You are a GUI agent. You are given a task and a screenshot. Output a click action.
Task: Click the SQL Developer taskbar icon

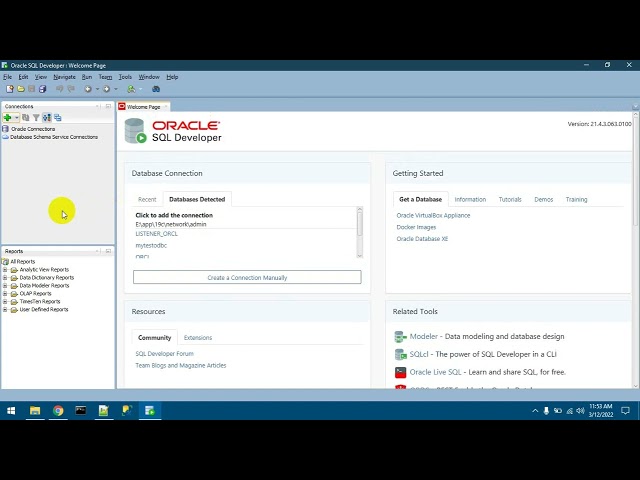click(150, 411)
